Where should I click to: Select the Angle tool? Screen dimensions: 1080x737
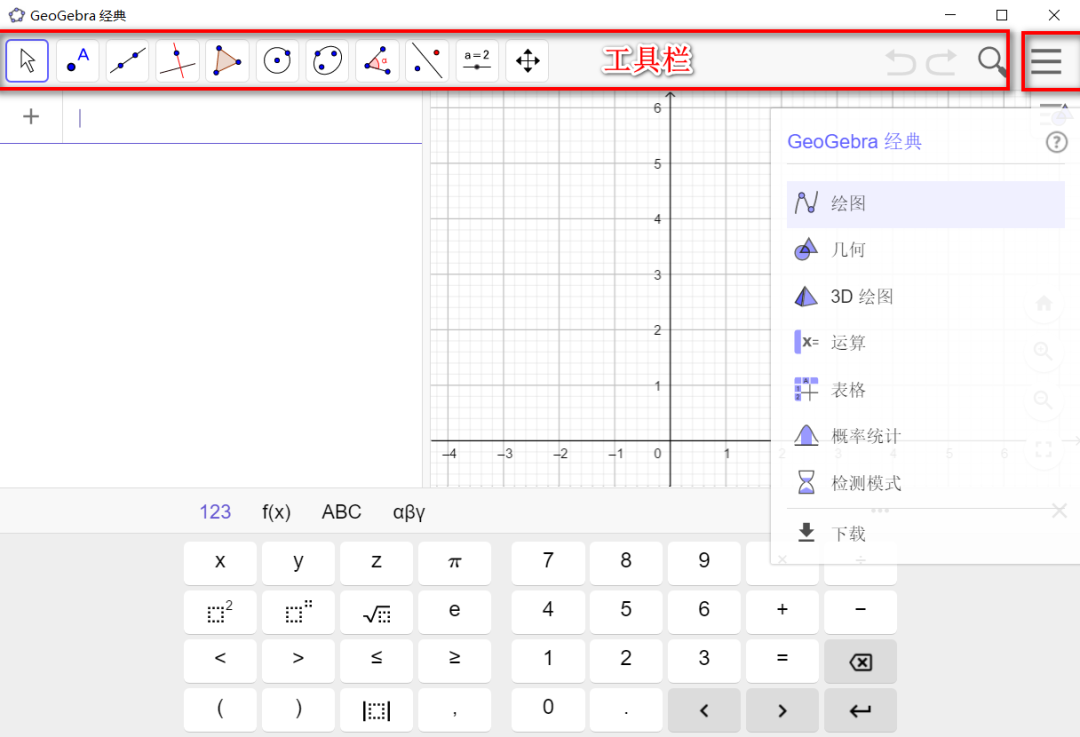(x=377, y=61)
